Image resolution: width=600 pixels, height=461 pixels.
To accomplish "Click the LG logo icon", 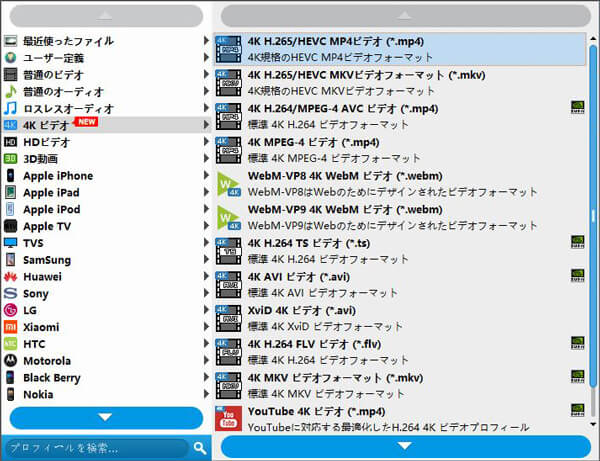I will (10, 310).
